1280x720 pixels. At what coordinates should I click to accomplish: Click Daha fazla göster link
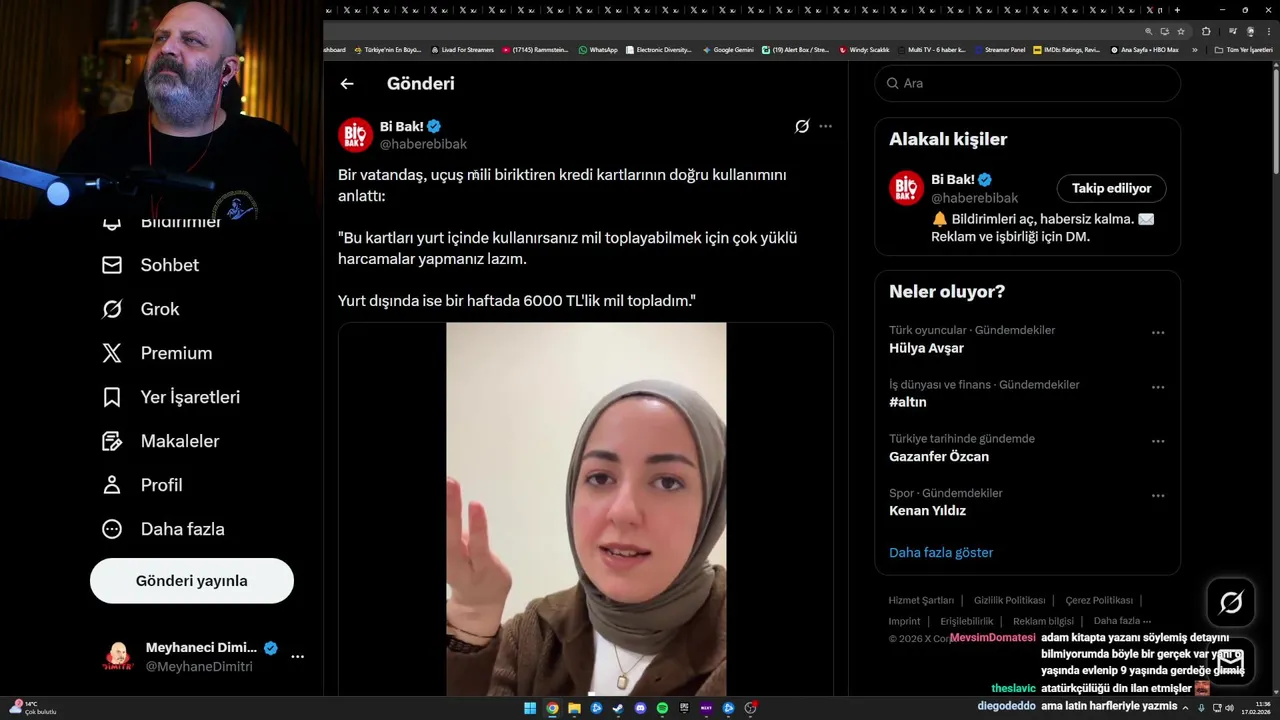(x=941, y=552)
